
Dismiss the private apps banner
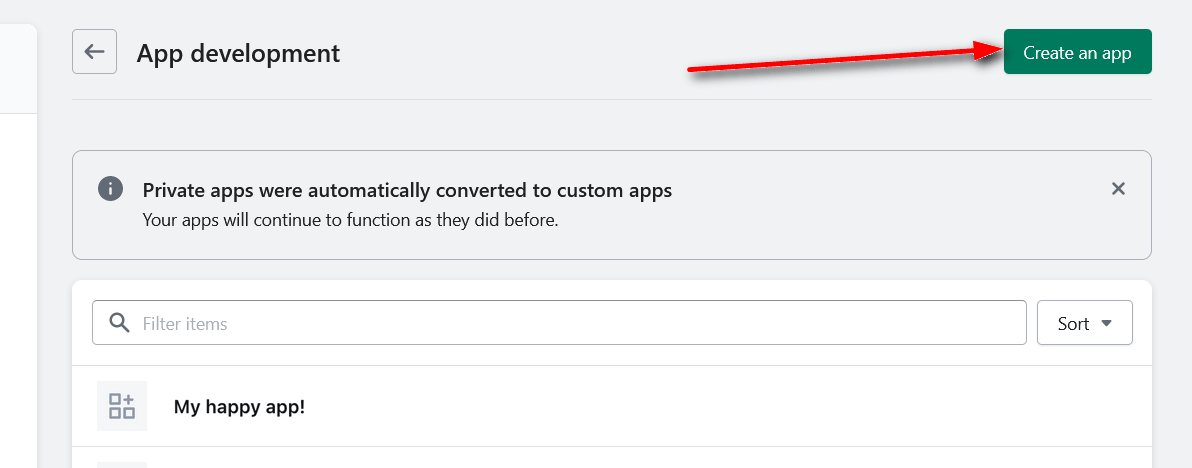pyautogui.click(x=1118, y=188)
